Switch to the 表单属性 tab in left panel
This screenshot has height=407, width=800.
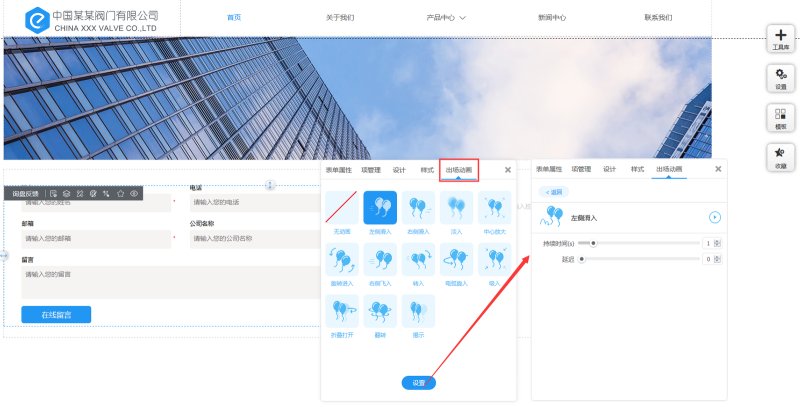tap(339, 170)
